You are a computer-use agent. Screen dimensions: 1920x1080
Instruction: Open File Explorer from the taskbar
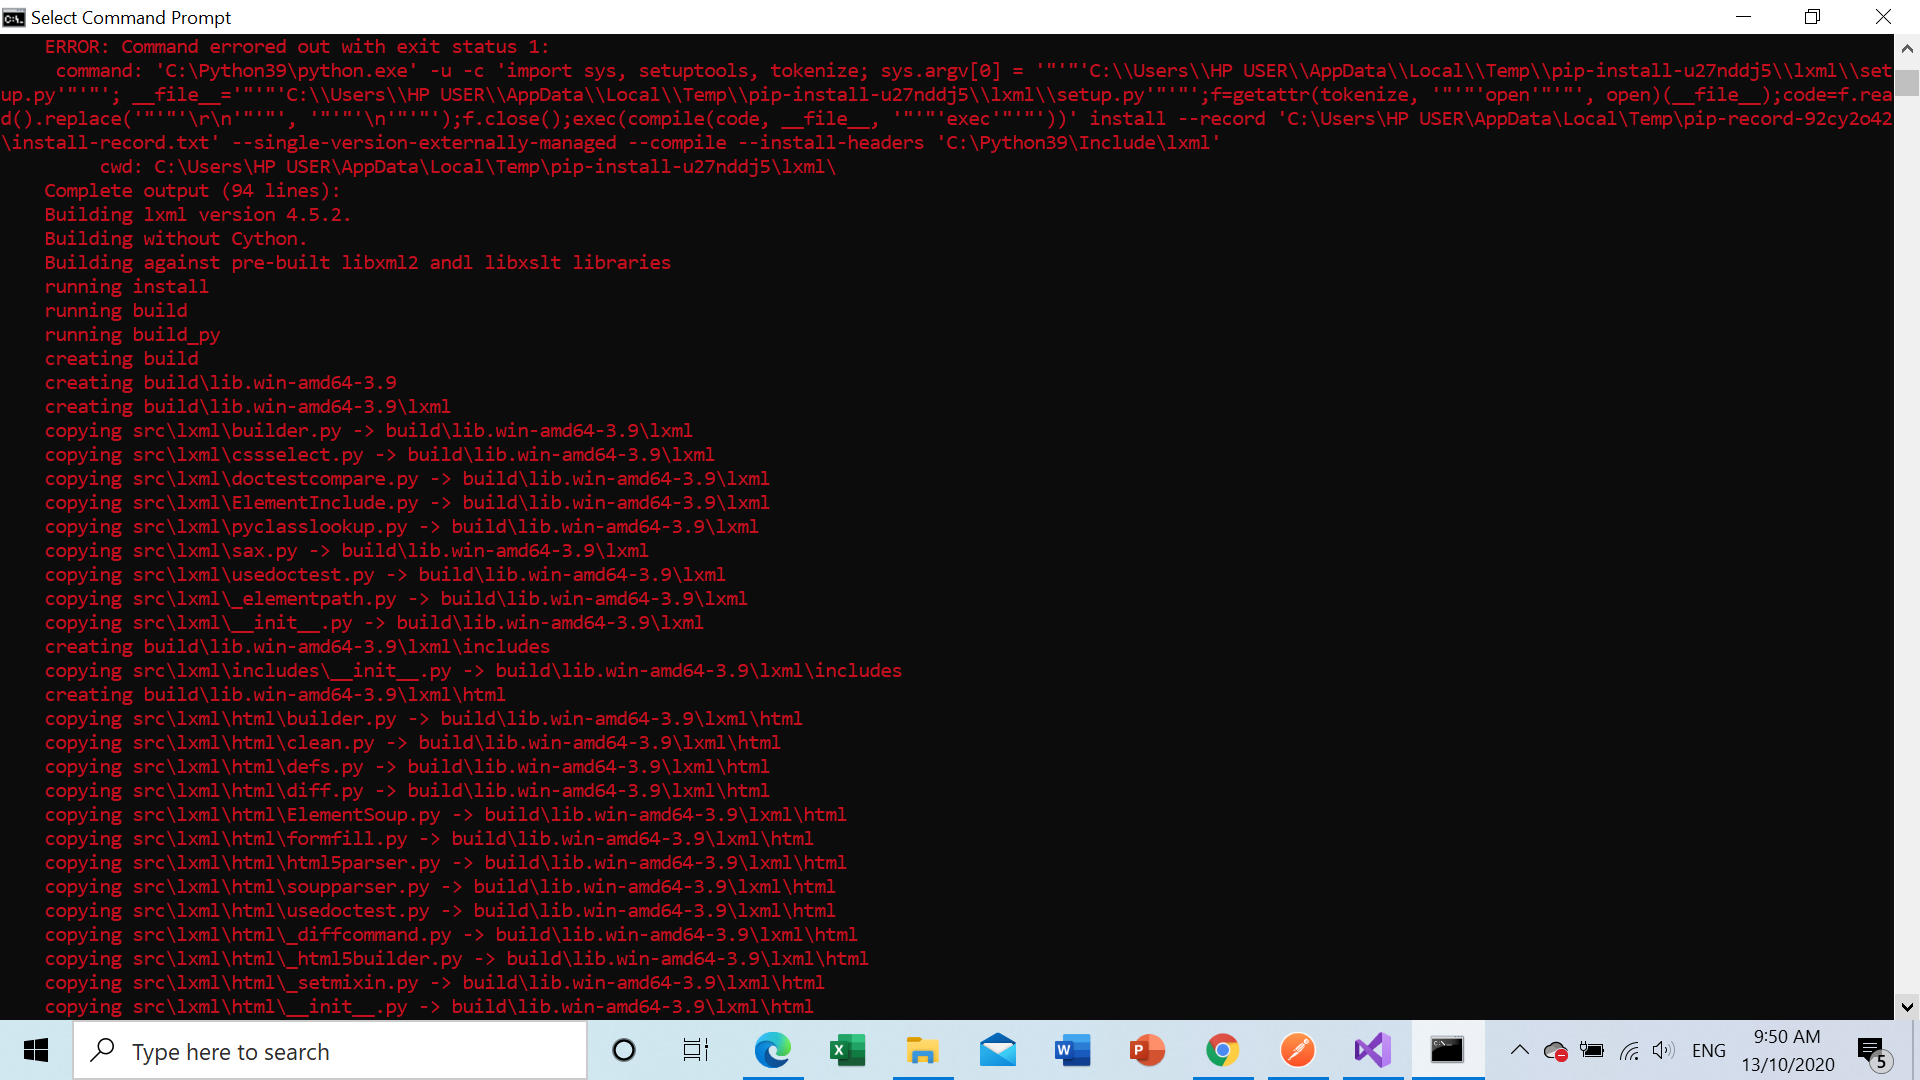pyautogui.click(x=923, y=1050)
